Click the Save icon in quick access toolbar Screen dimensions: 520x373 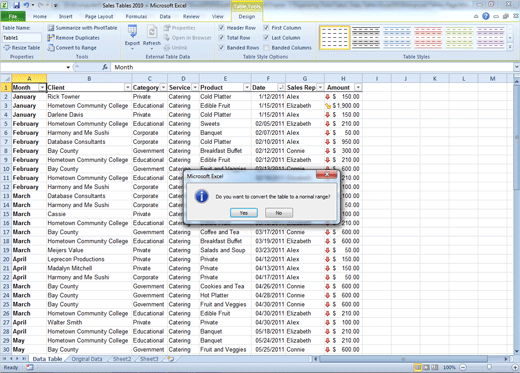[x=16, y=5]
